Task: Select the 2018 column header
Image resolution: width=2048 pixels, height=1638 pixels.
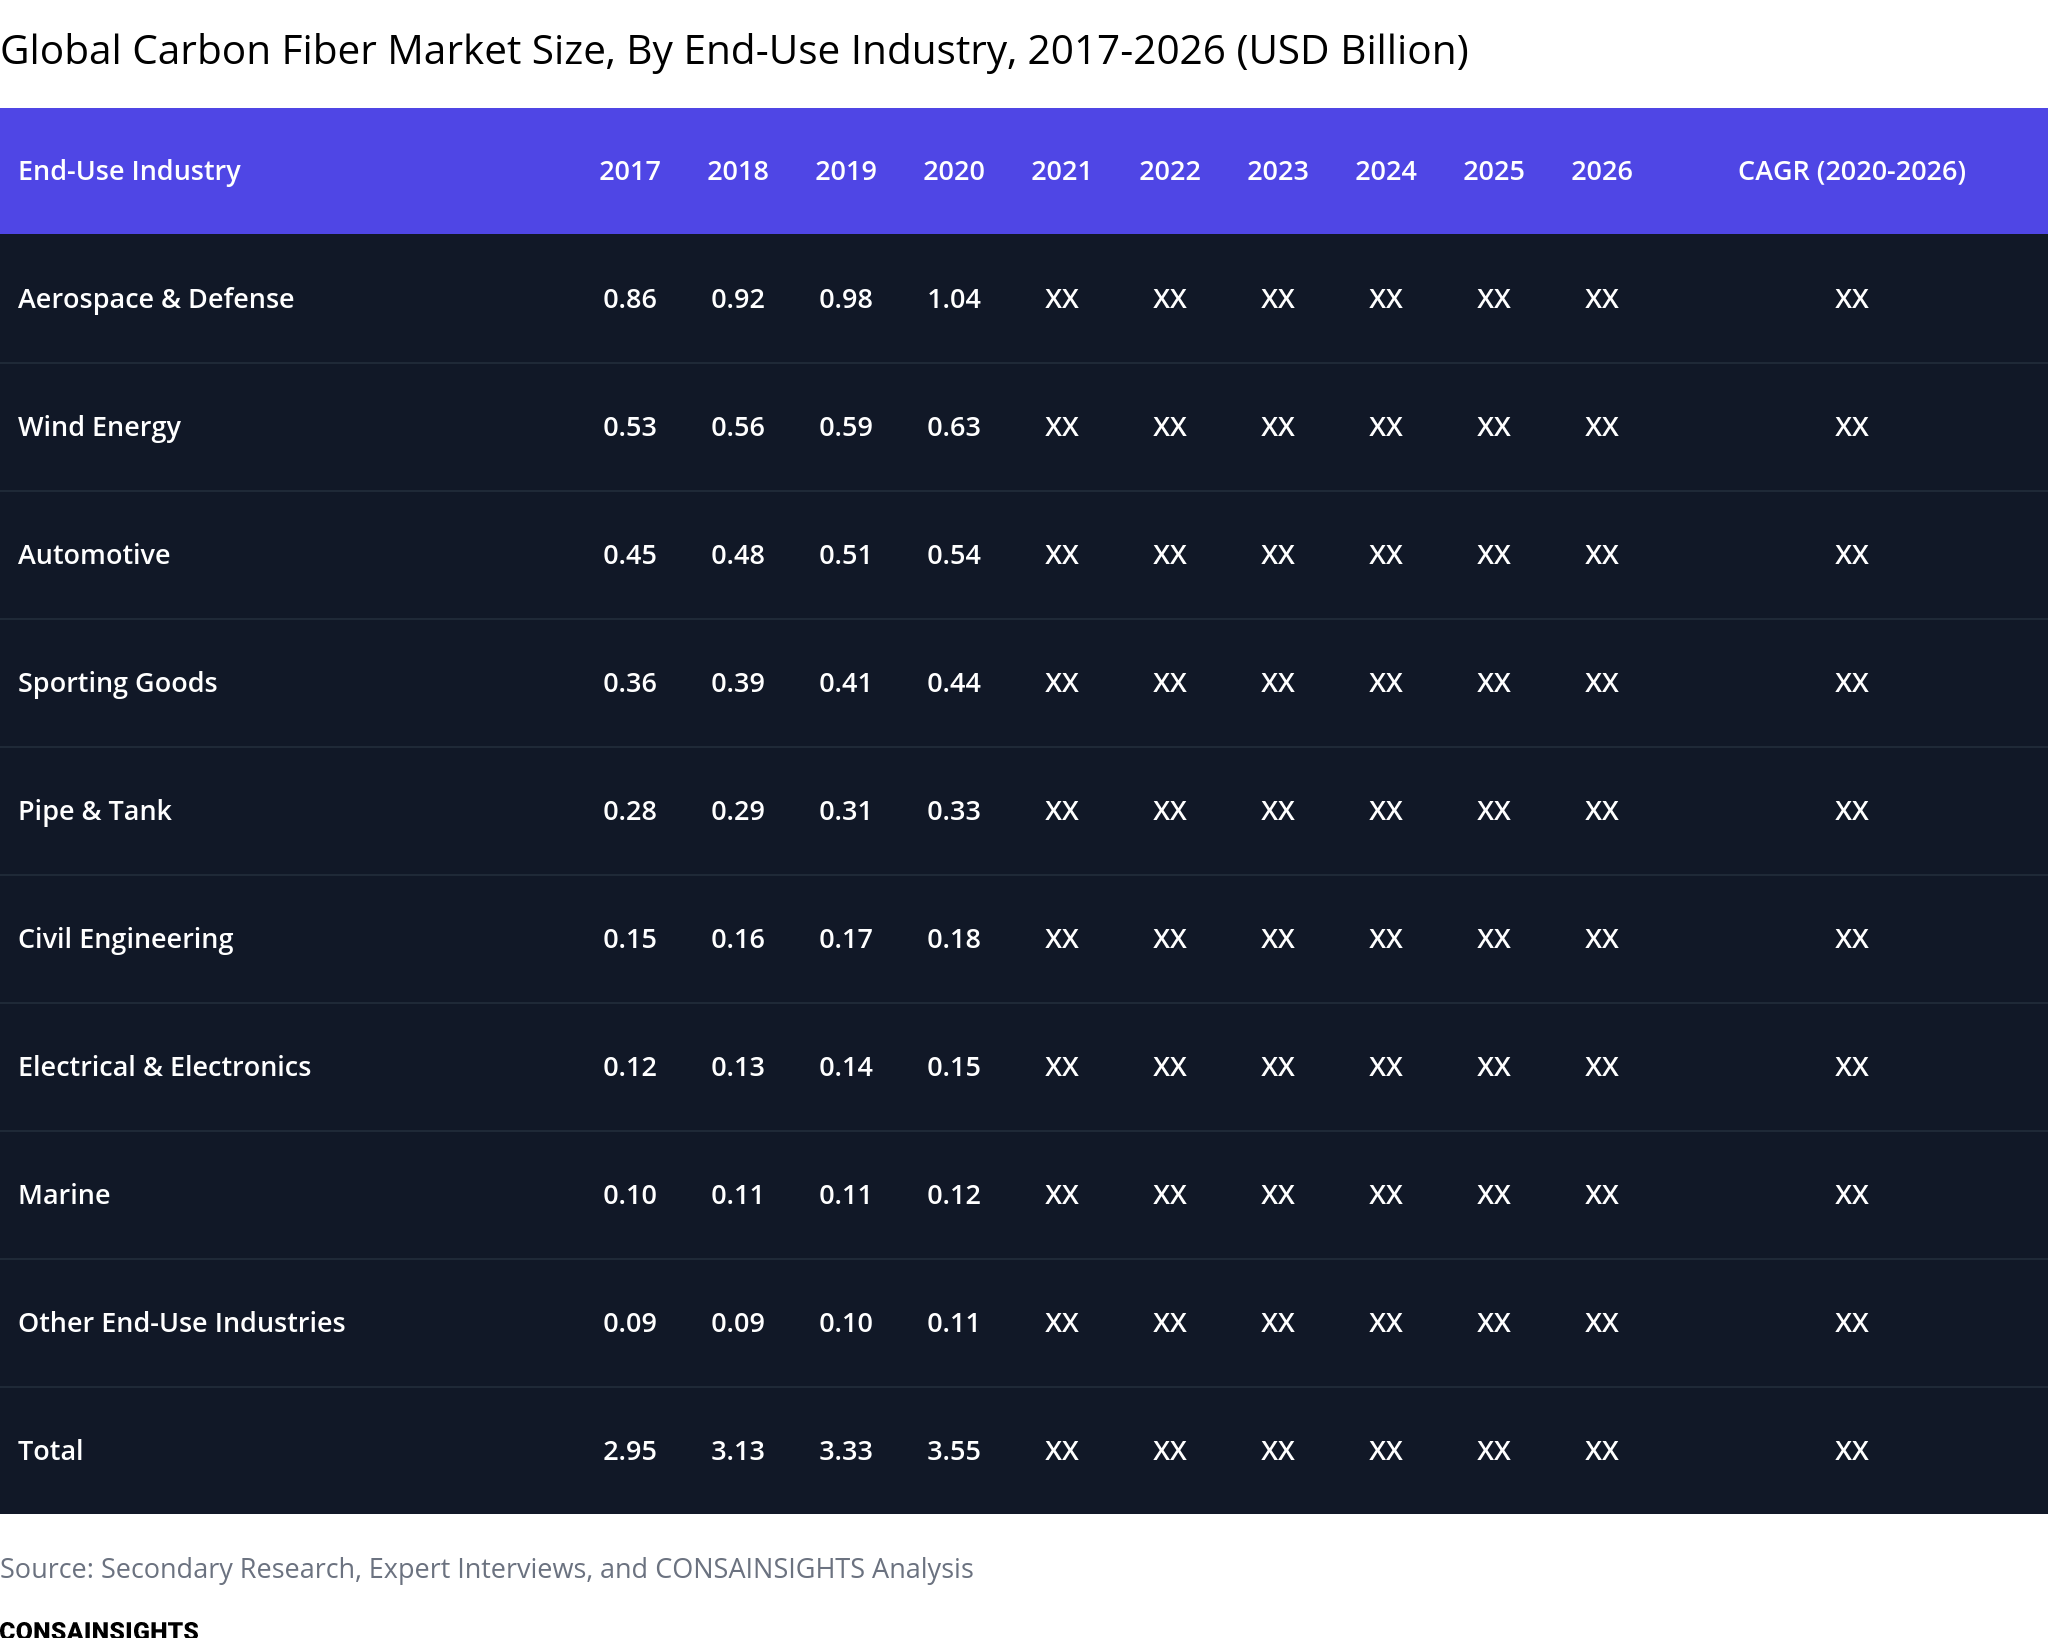Action: pyautogui.click(x=738, y=171)
